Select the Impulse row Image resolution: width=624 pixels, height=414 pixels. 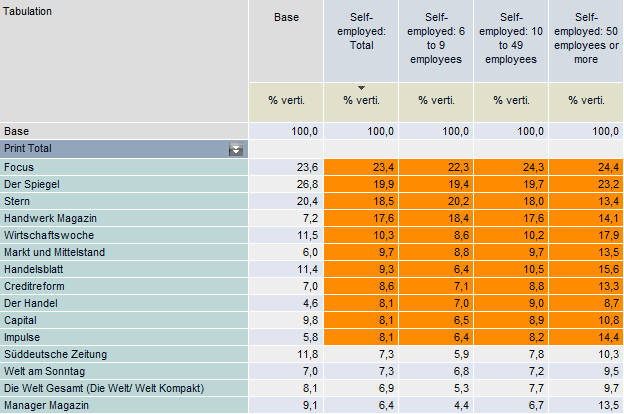tap(124, 337)
